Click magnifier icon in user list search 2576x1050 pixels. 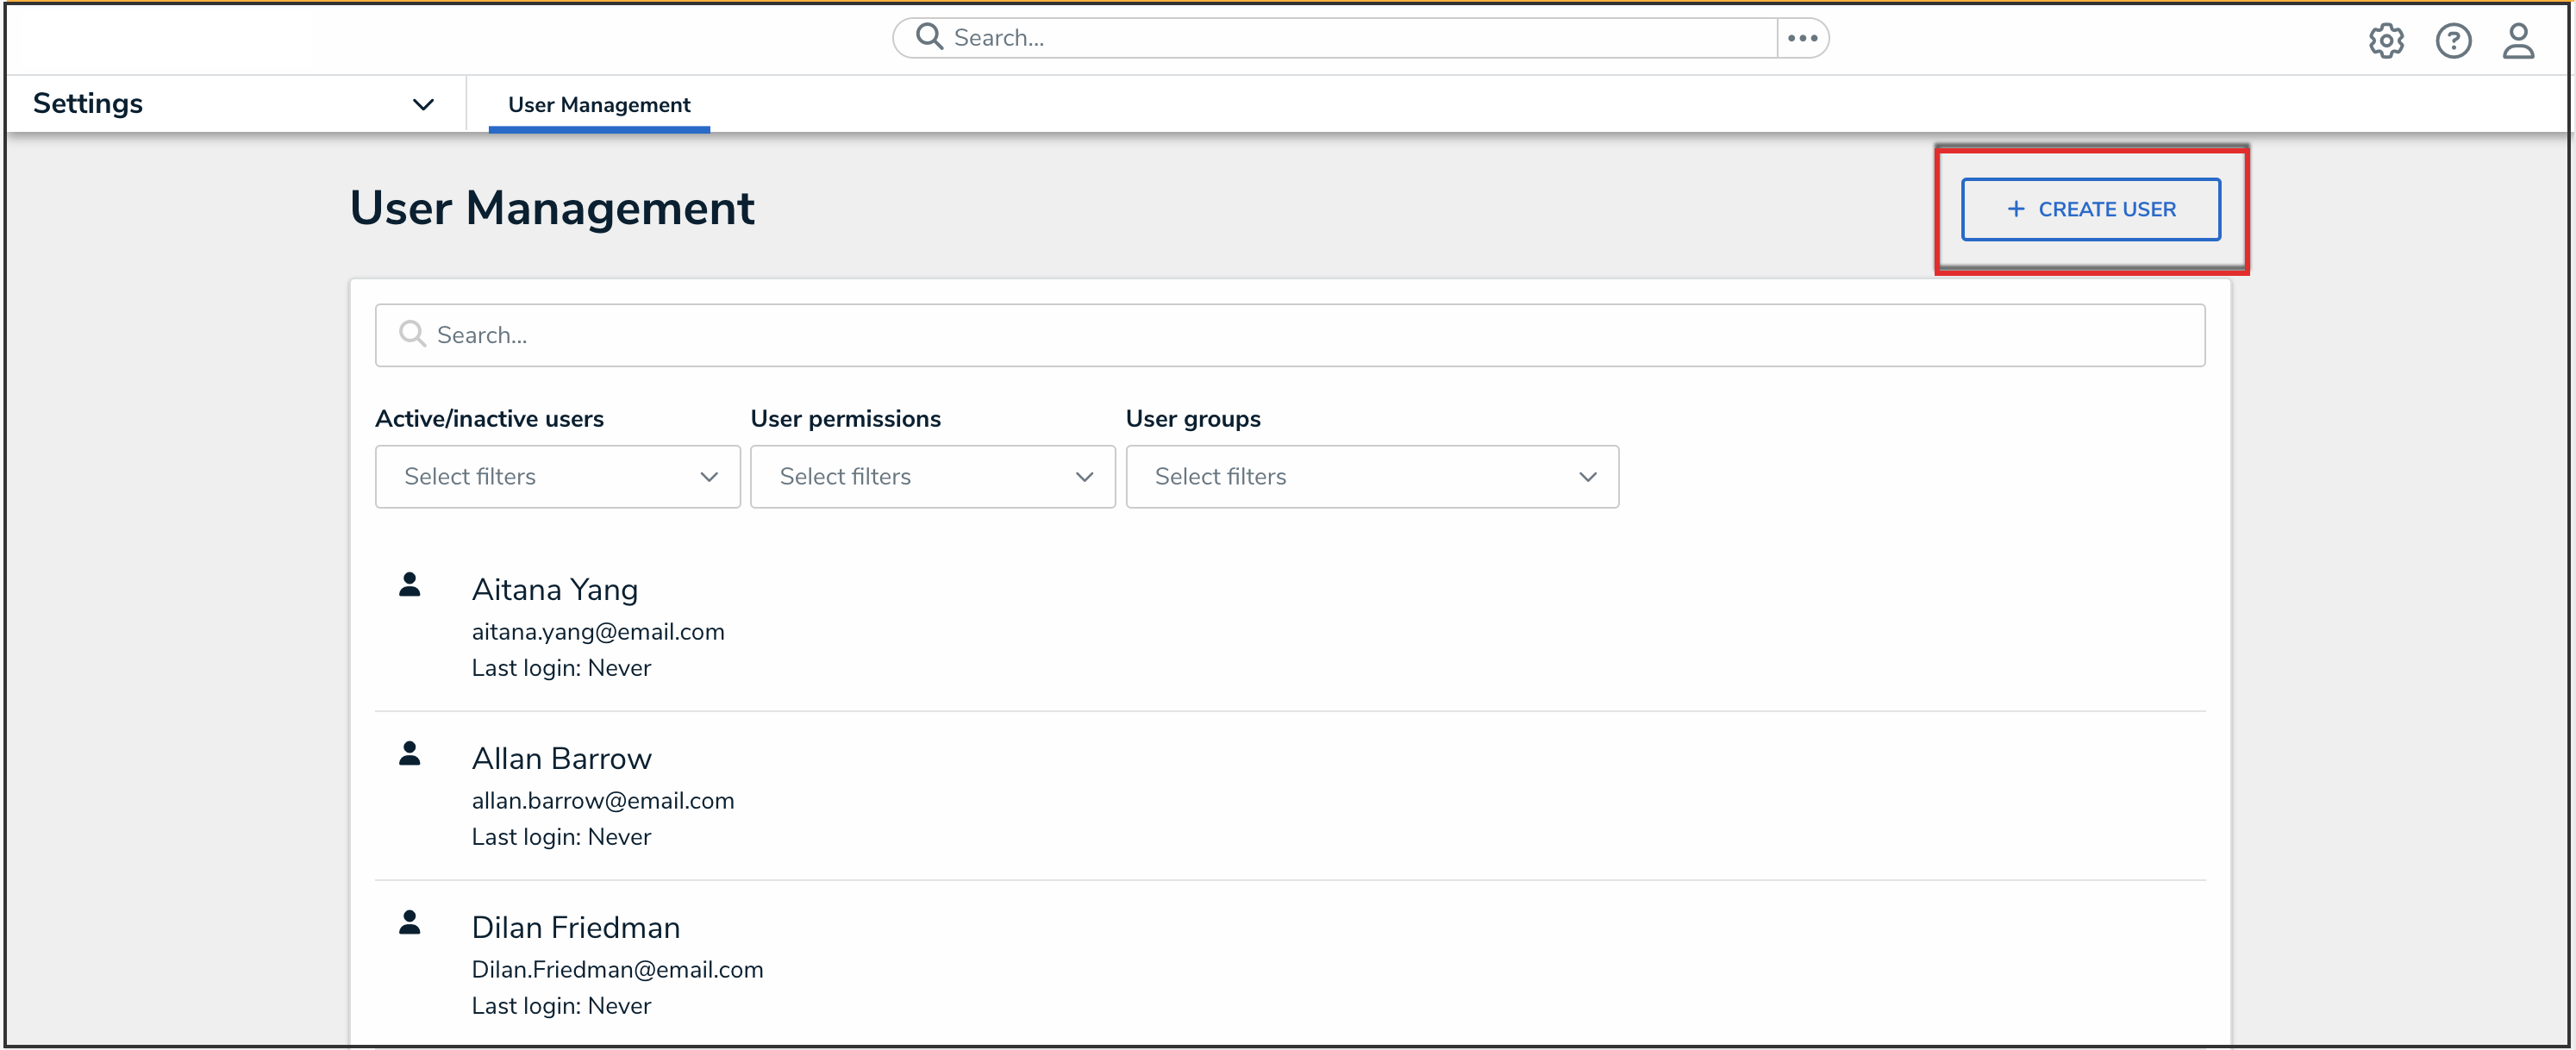pyautogui.click(x=412, y=334)
